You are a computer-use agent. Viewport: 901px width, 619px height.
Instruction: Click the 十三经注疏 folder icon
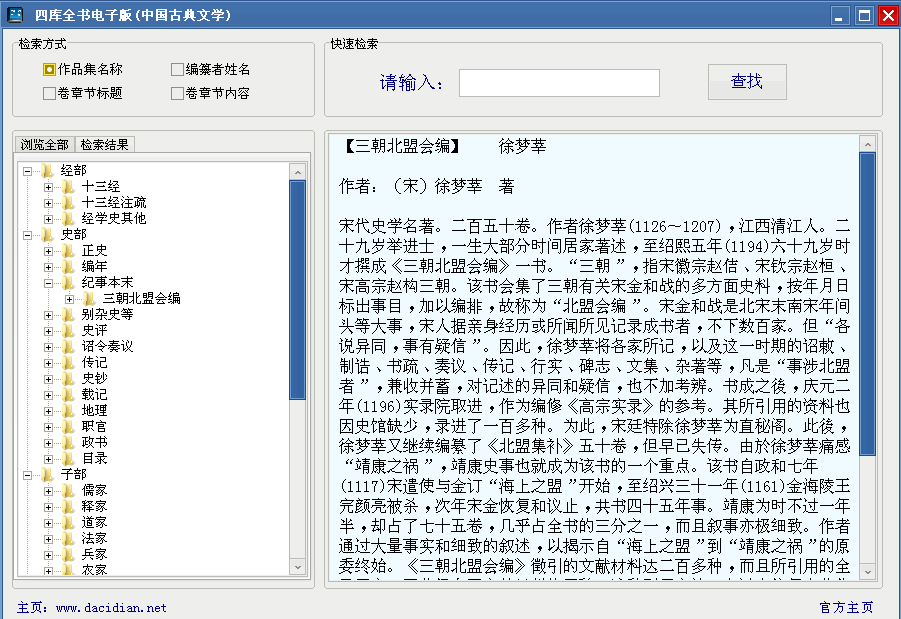pos(68,203)
